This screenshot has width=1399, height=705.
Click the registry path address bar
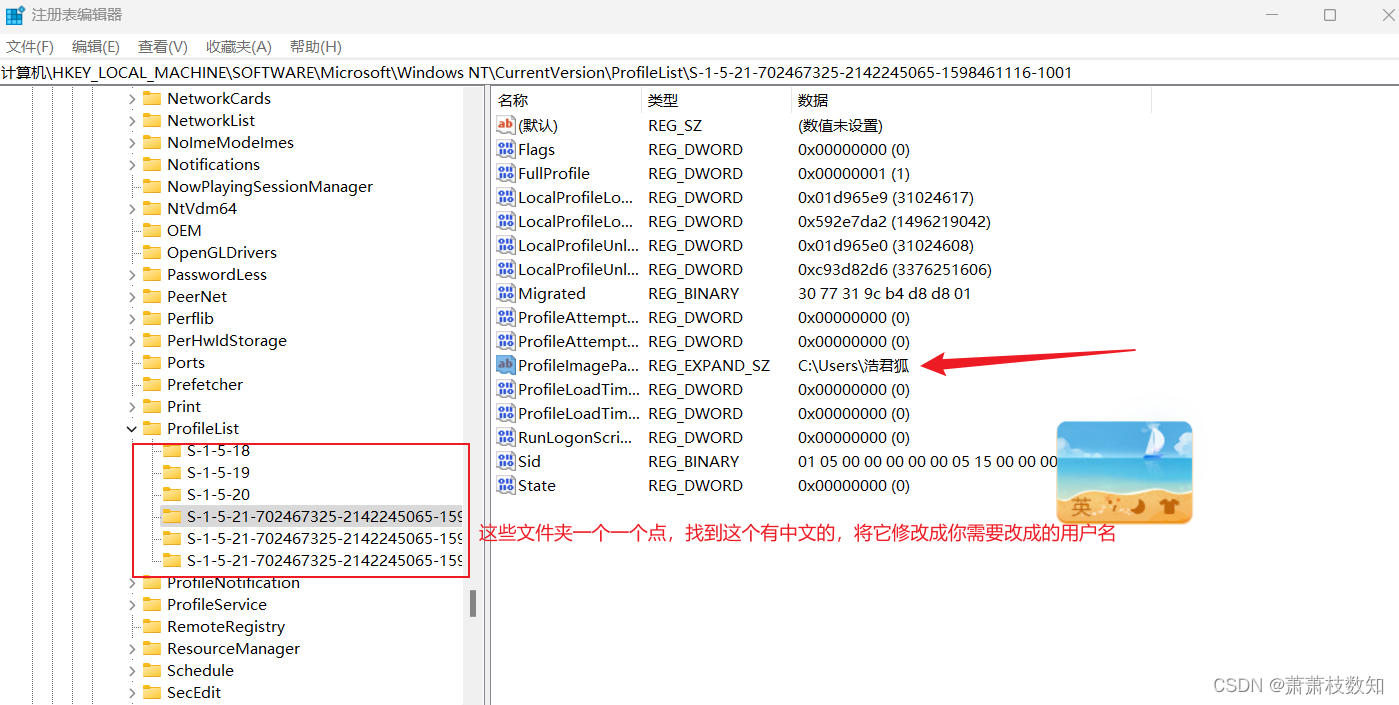click(699, 72)
